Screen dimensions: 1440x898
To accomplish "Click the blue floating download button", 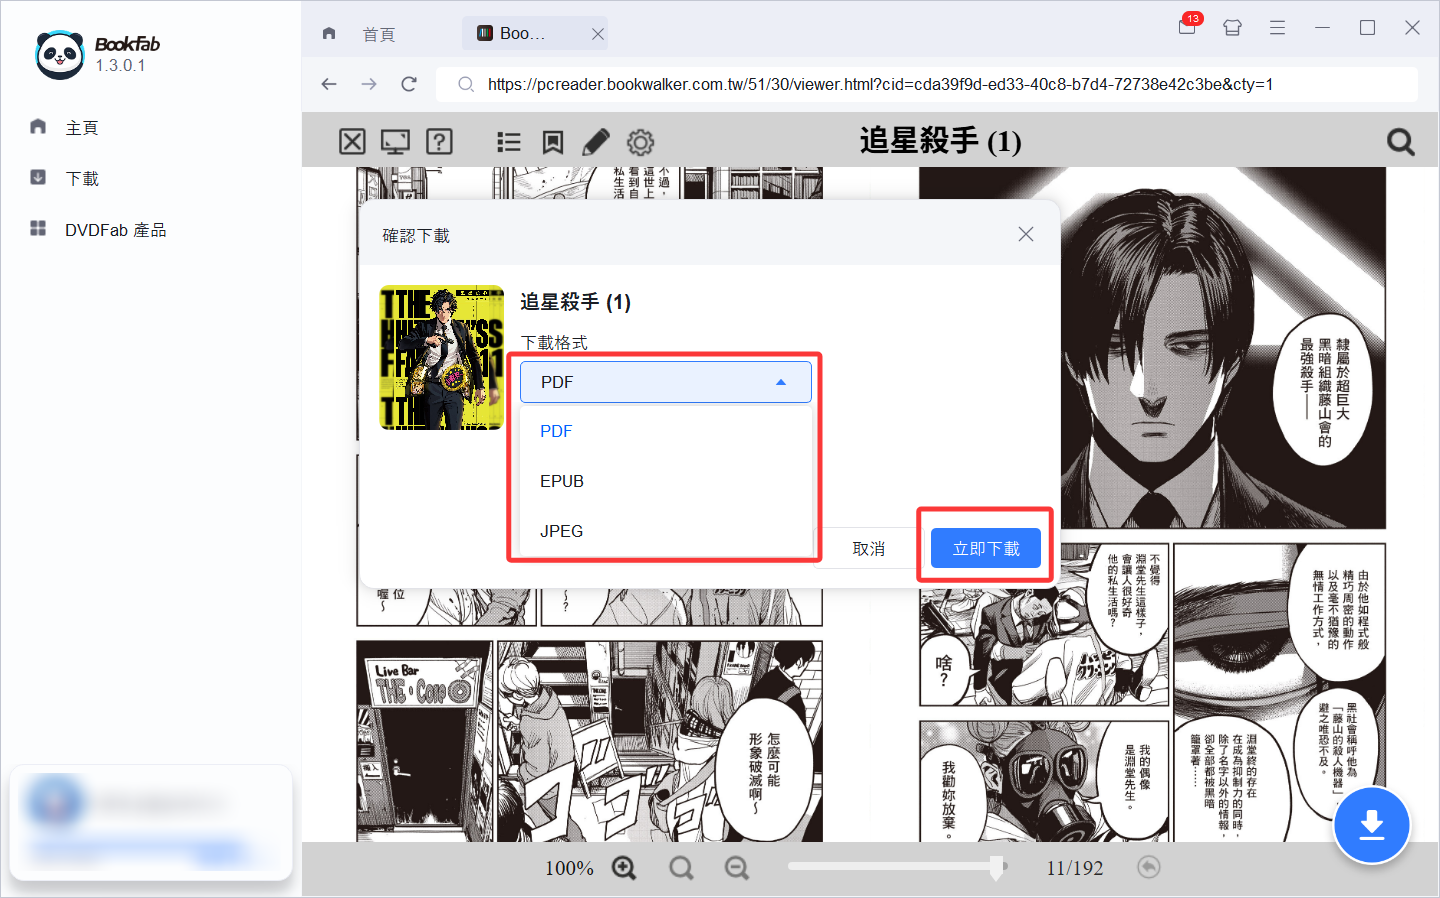I will 1372,826.
